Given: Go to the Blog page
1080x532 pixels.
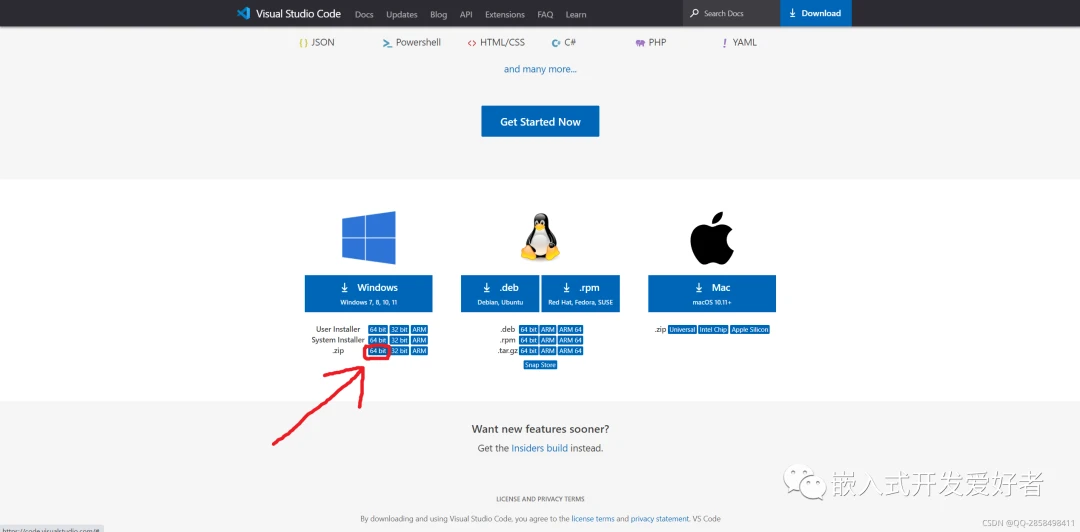Looking at the screenshot, I should (439, 14).
